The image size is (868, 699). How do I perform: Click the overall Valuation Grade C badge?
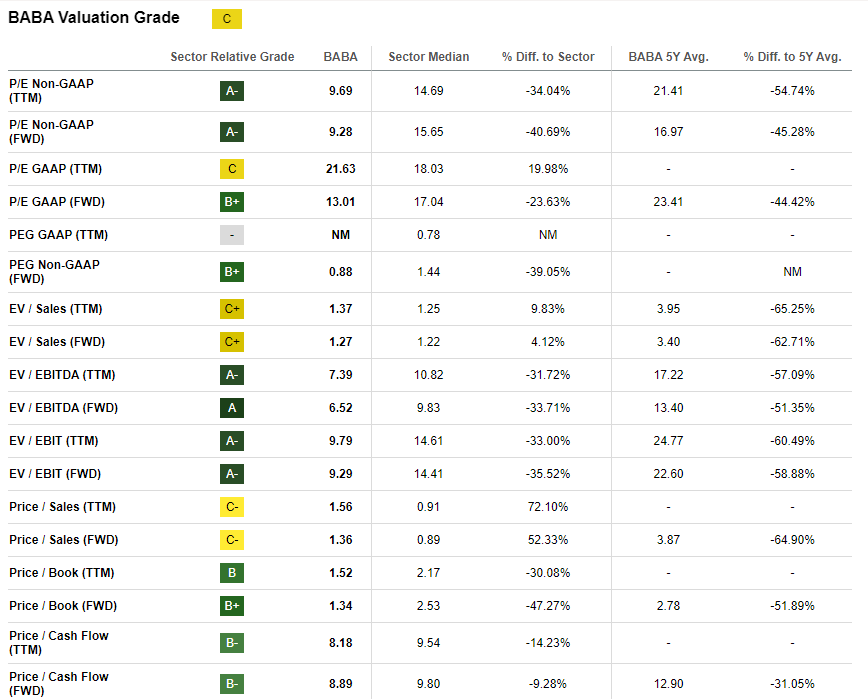[227, 19]
